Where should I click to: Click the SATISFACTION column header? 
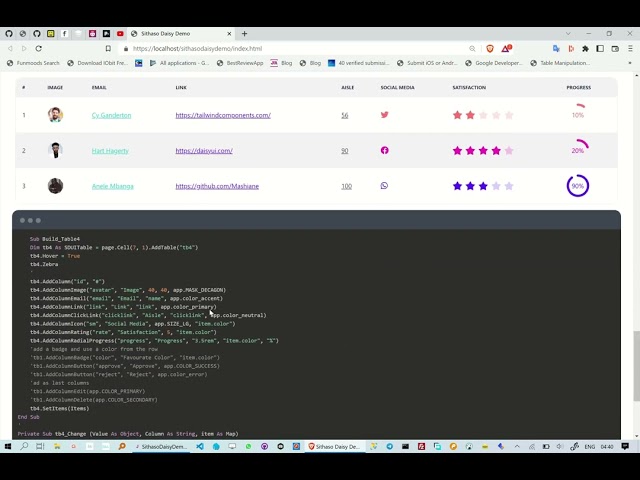point(469,87)
